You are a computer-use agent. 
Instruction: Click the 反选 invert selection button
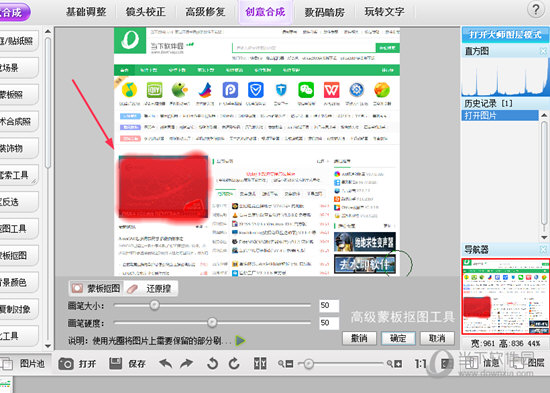tap(18, 202)
